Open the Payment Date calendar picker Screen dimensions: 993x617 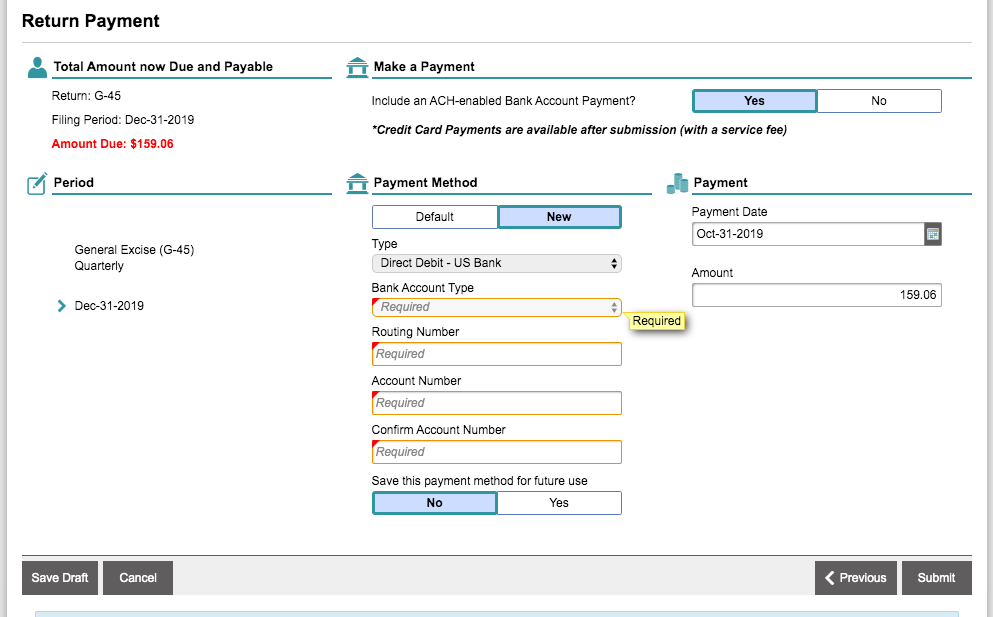(x=933, y=234)
